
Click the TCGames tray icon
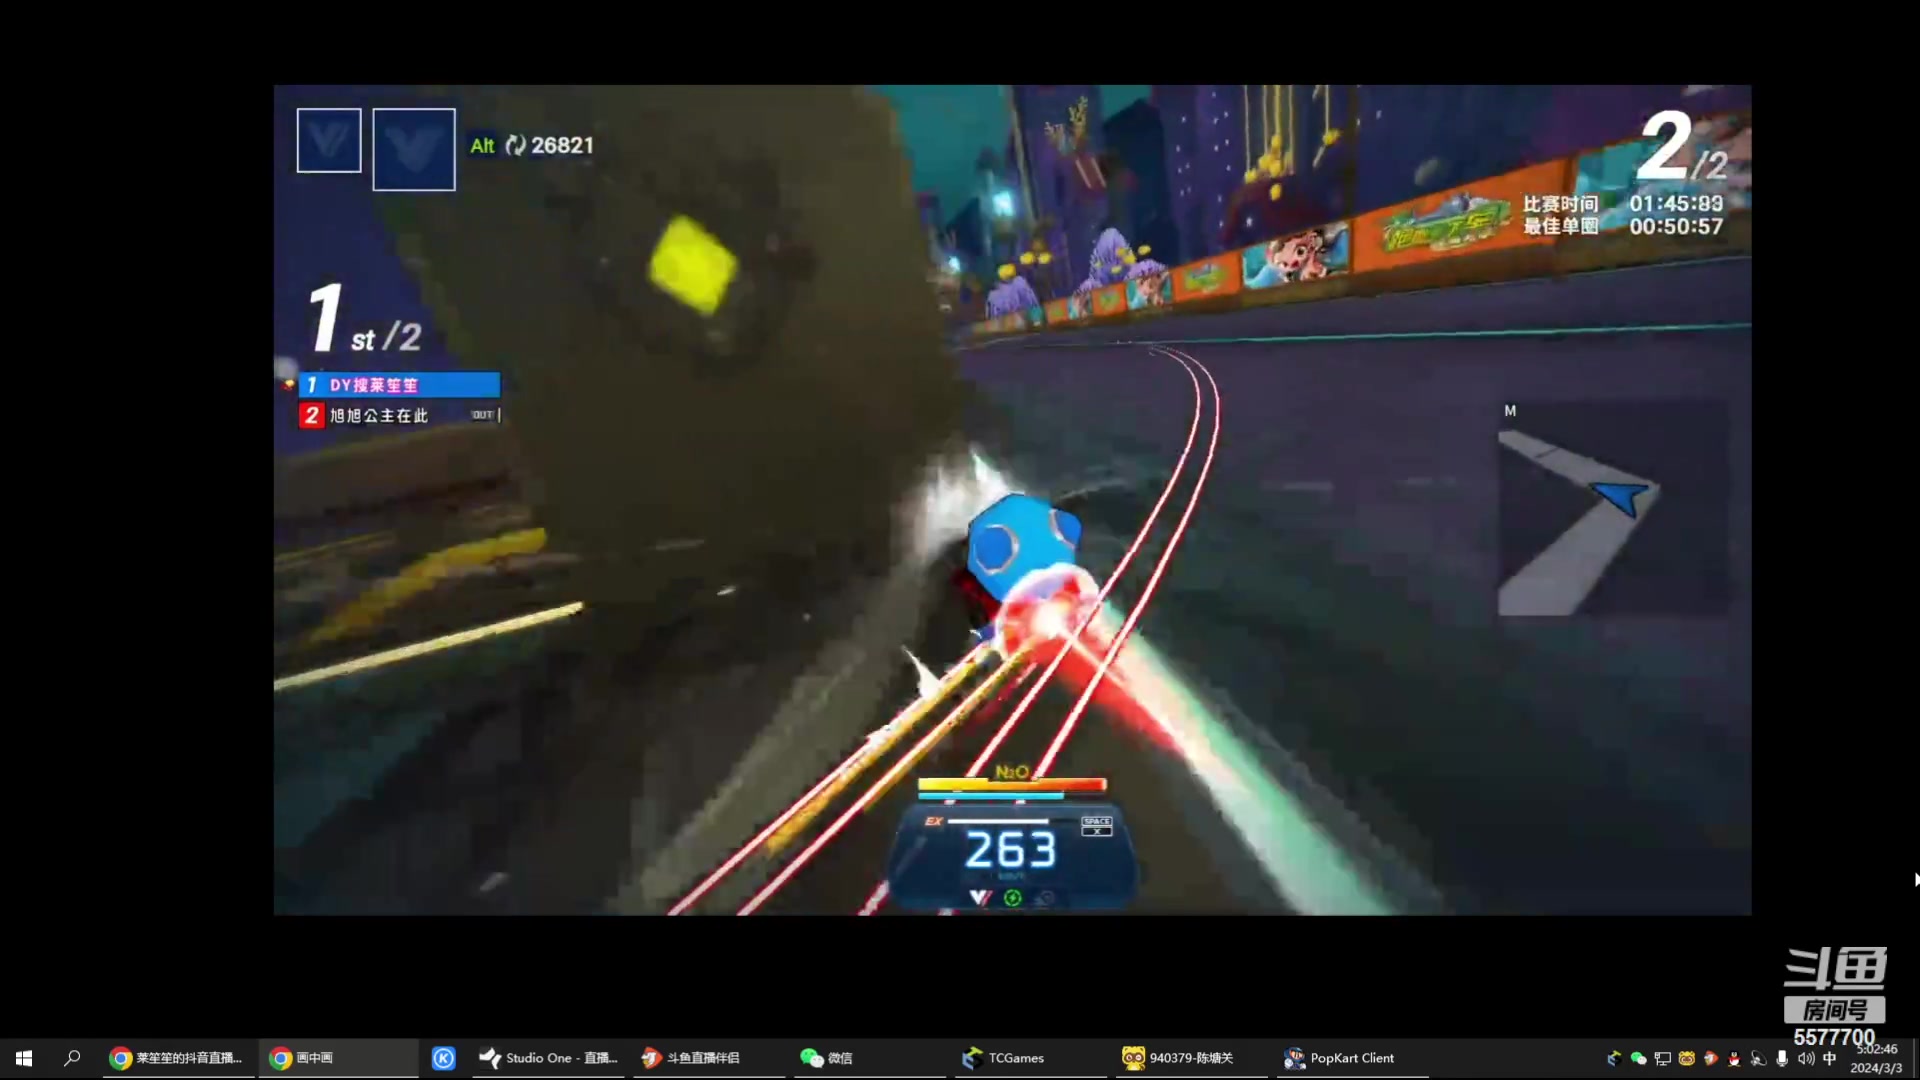tap(1614, 1058)
